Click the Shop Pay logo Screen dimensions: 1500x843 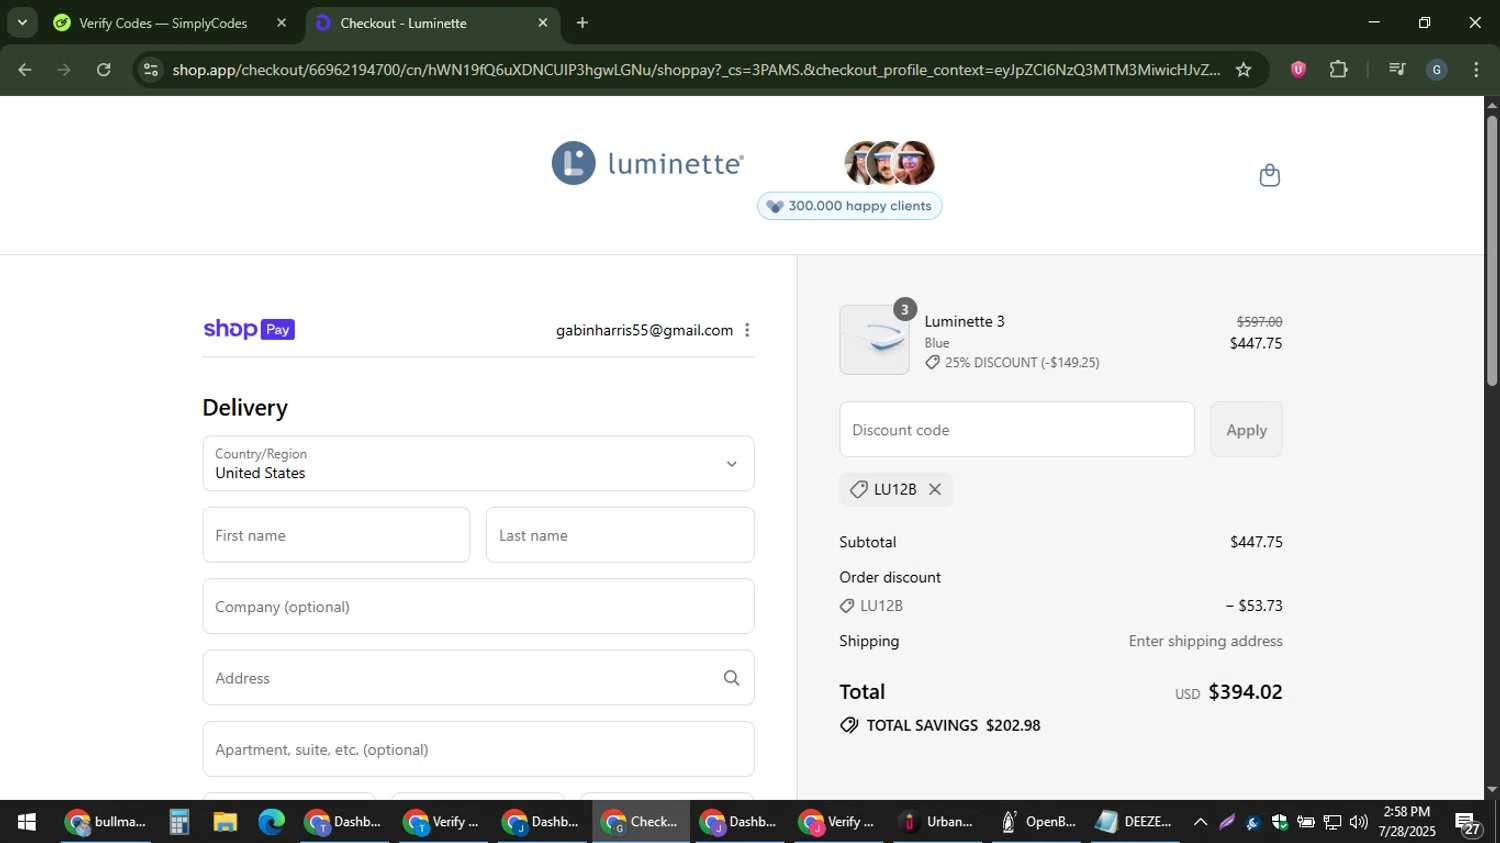pos(249,329)
